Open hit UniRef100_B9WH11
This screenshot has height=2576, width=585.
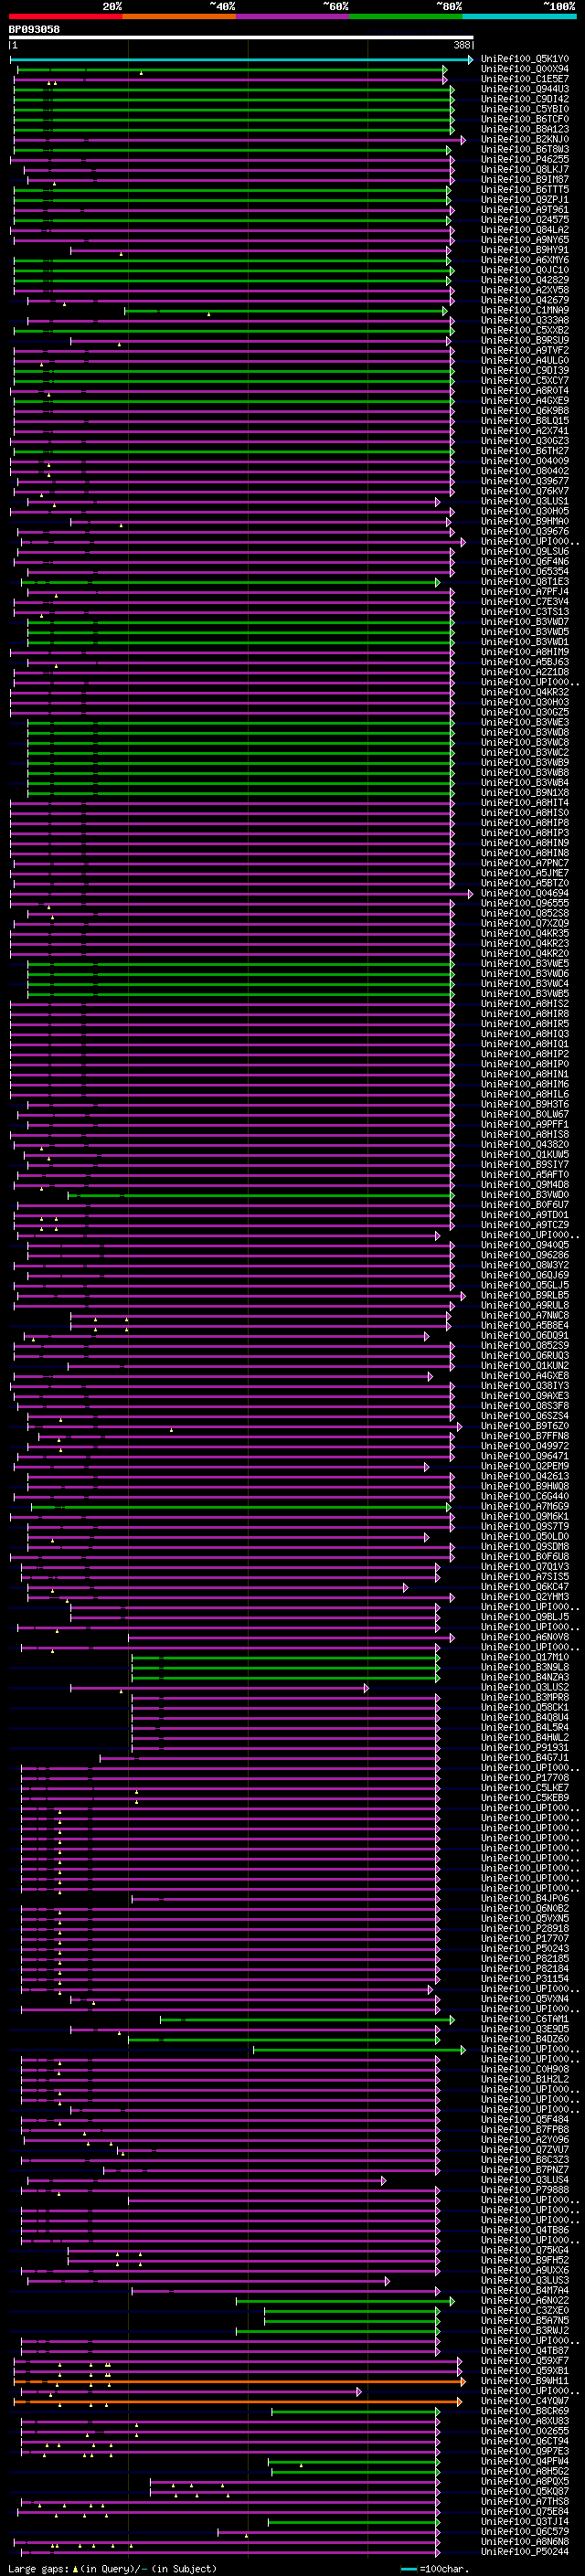coord(525,2380)
